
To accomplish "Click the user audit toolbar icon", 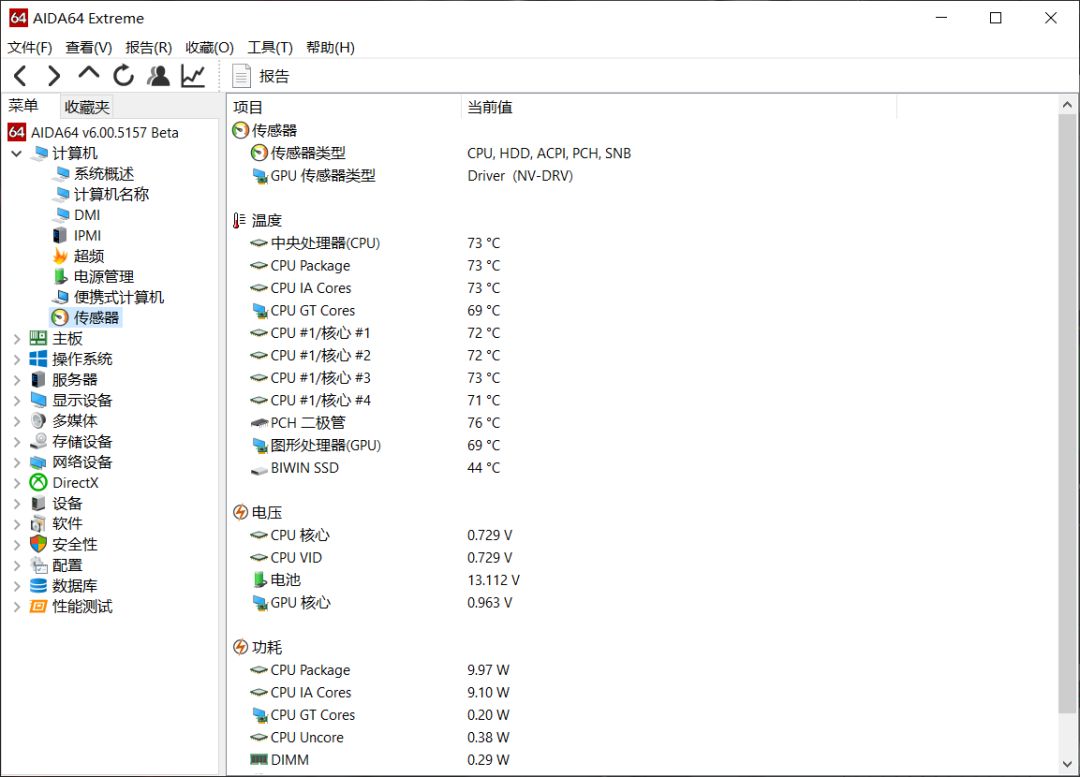I will [156, 75].
